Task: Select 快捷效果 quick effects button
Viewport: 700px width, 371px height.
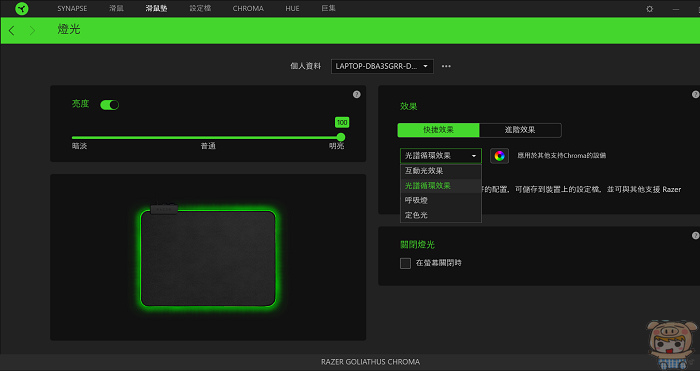Action: 438,130
